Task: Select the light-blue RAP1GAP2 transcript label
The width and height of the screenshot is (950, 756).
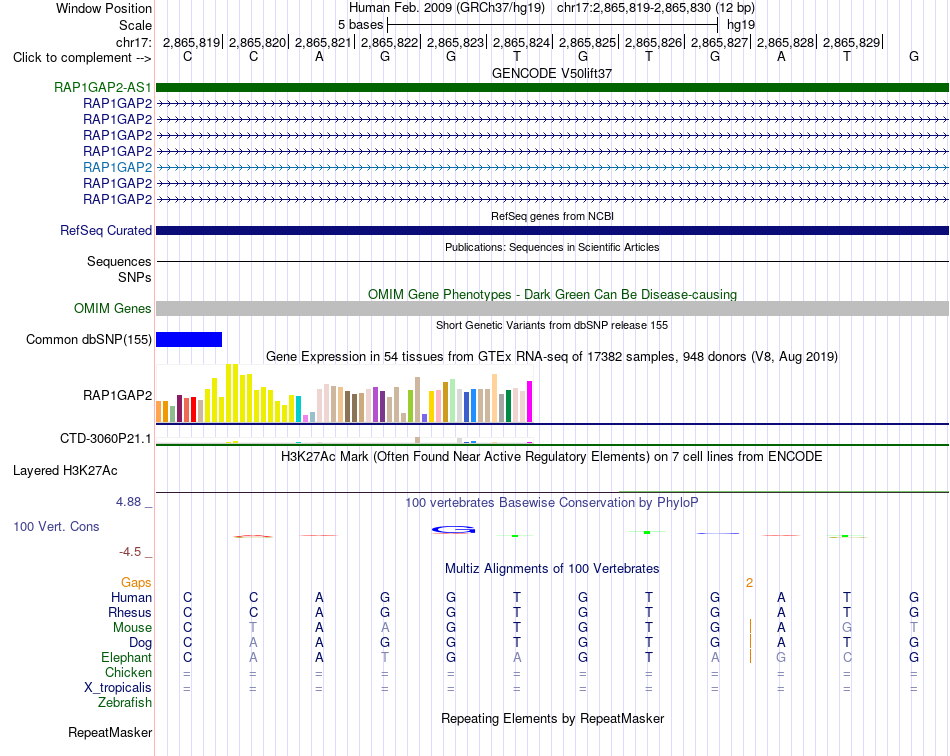Action: (118, 167)
